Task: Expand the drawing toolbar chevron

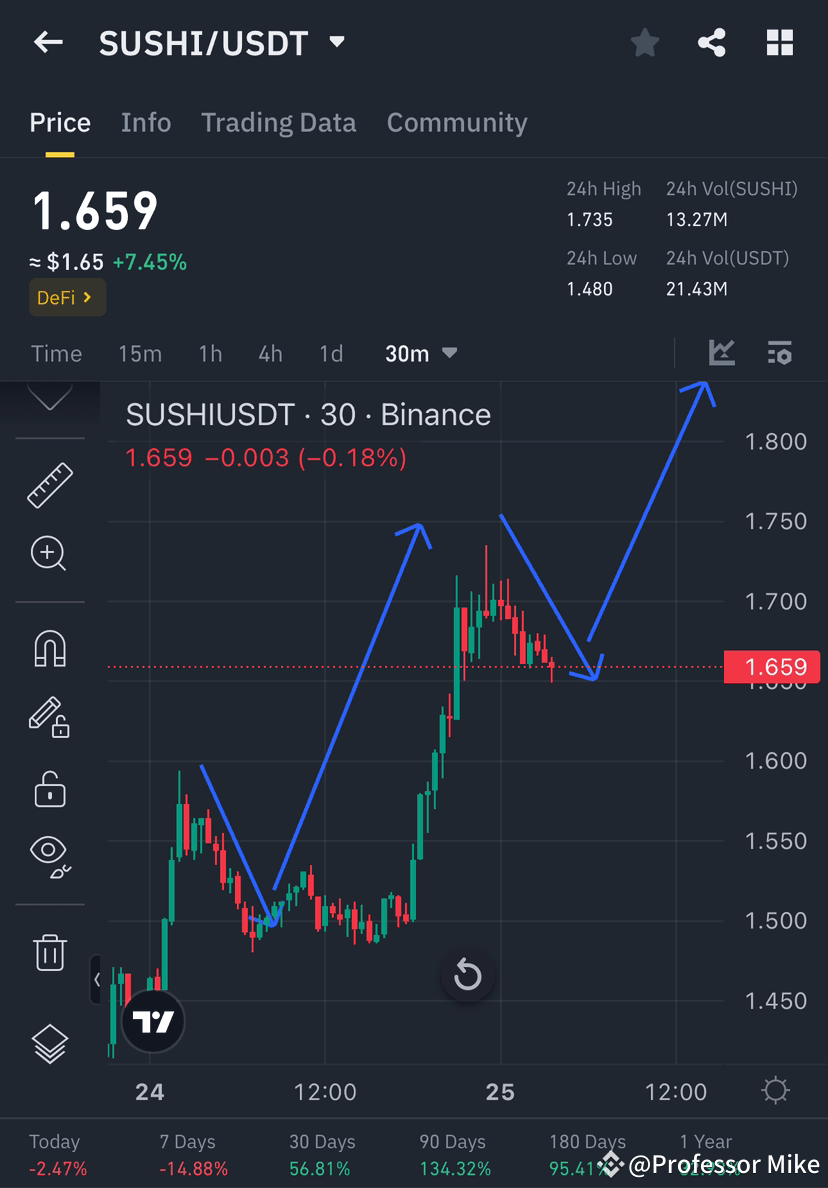Action: point(50,398)
